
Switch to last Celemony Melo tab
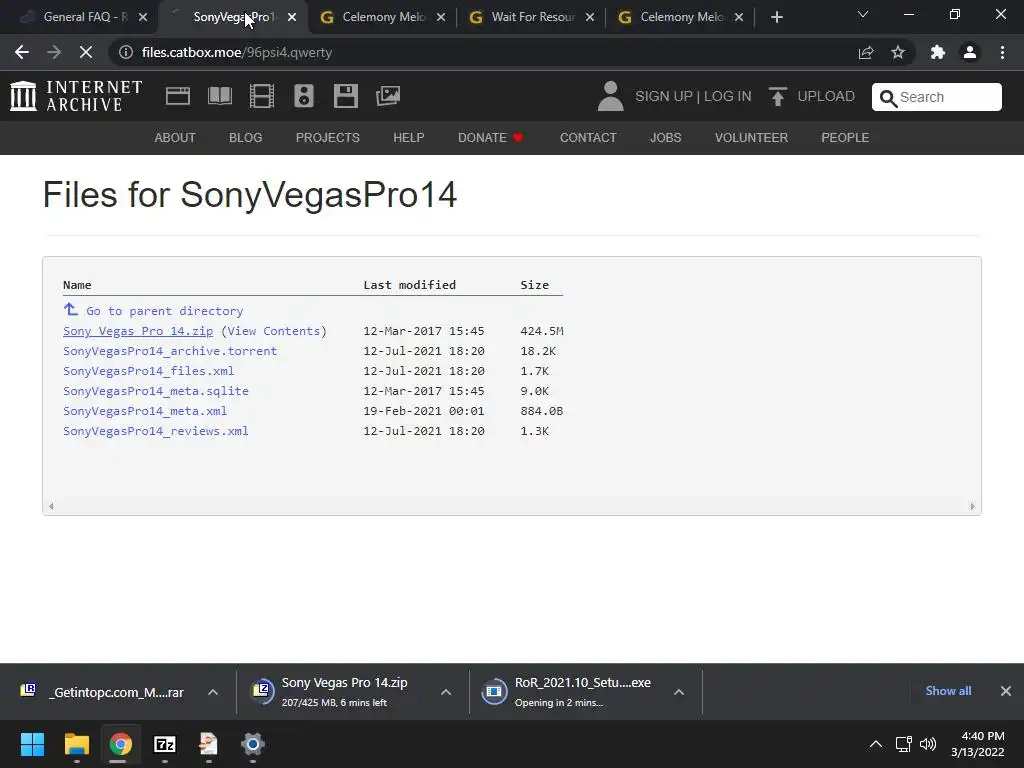[x=680, y=17]
